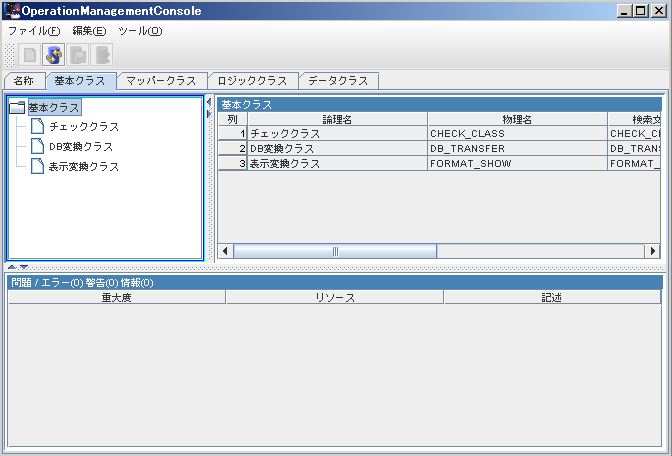The width and height of the screenshot is (672, 456).
Task: Click the save toolbar icon
Action: [x=78, y=55]
